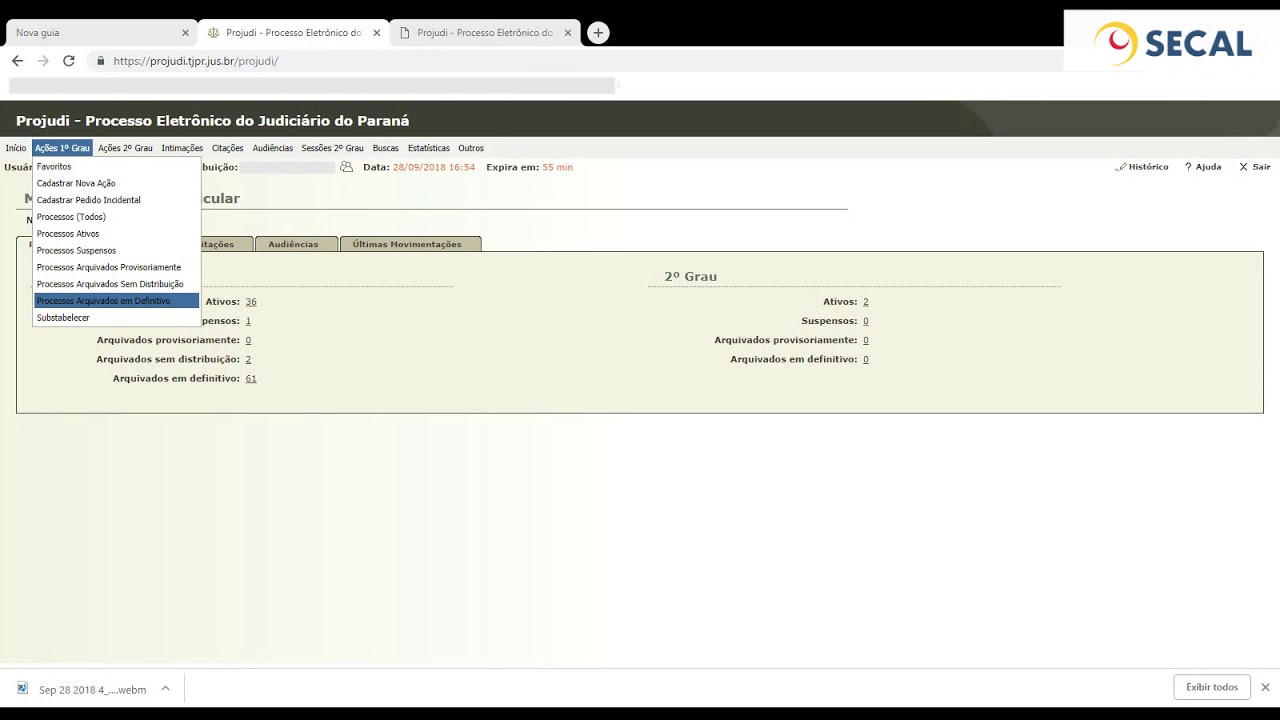
Task: Select Processos Suspensos menu entry
Action: click(x=116, y=251)
